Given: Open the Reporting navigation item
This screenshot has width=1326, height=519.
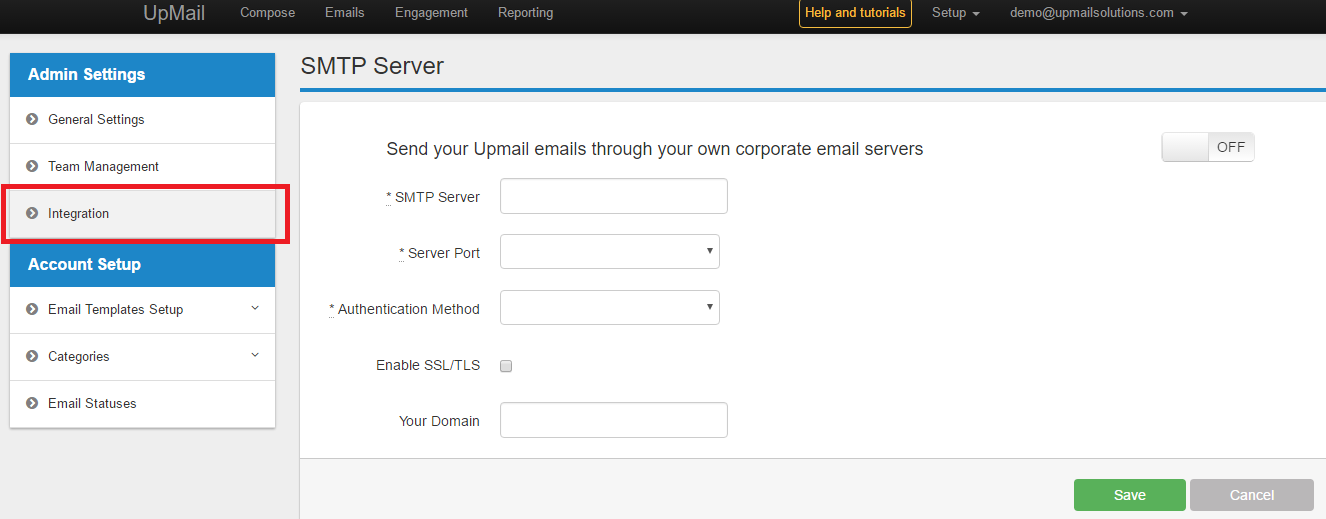Looking at the screenshot, I should (525, 13).
